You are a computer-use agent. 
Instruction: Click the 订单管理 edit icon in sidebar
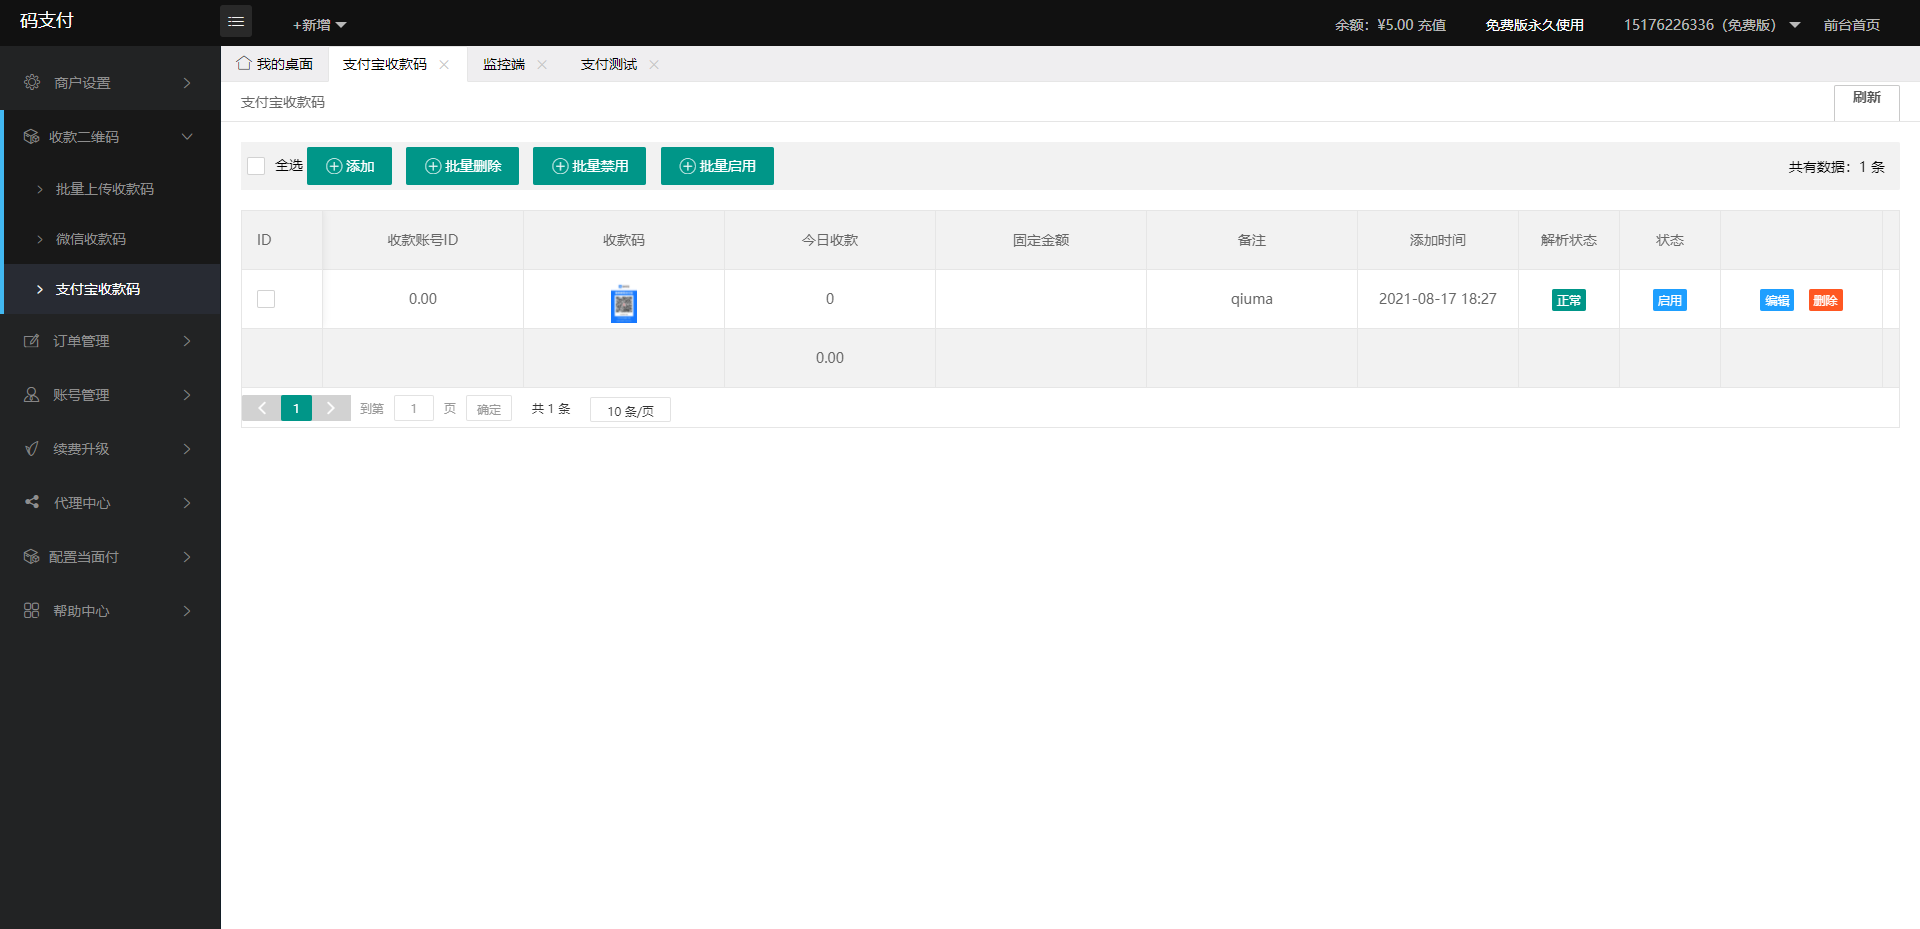[x=32, y=341]
